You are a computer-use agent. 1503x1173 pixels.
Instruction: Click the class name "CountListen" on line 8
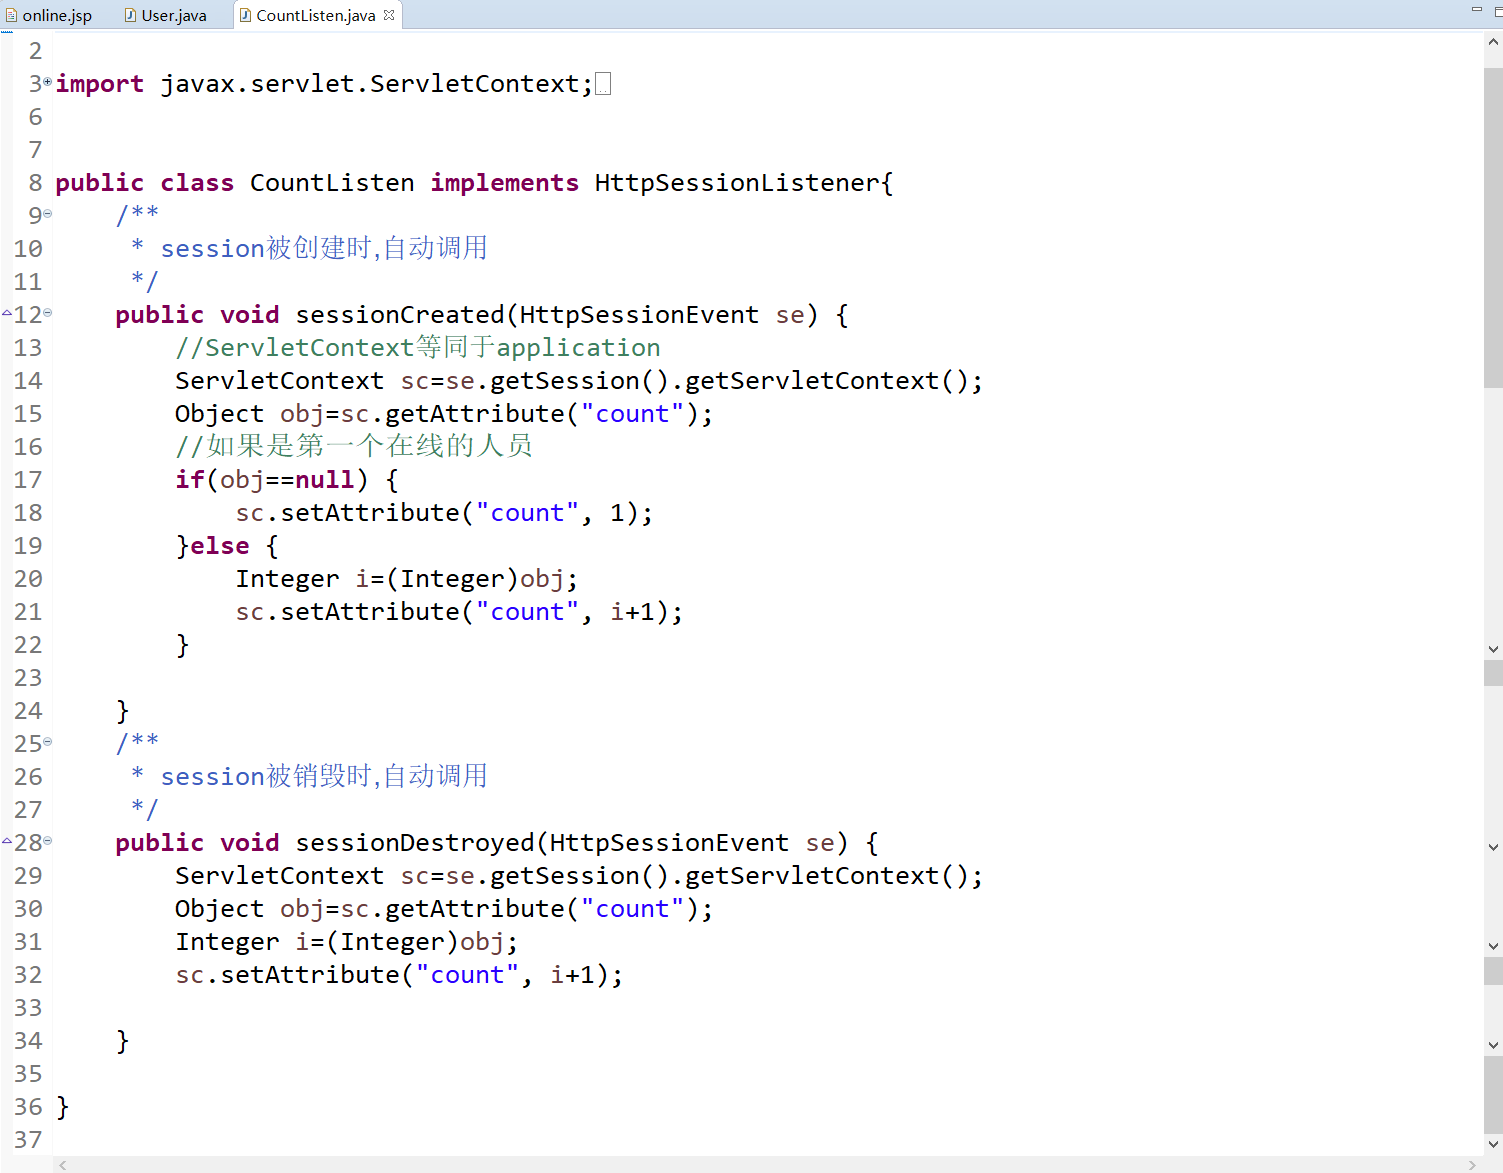[332, 183]
